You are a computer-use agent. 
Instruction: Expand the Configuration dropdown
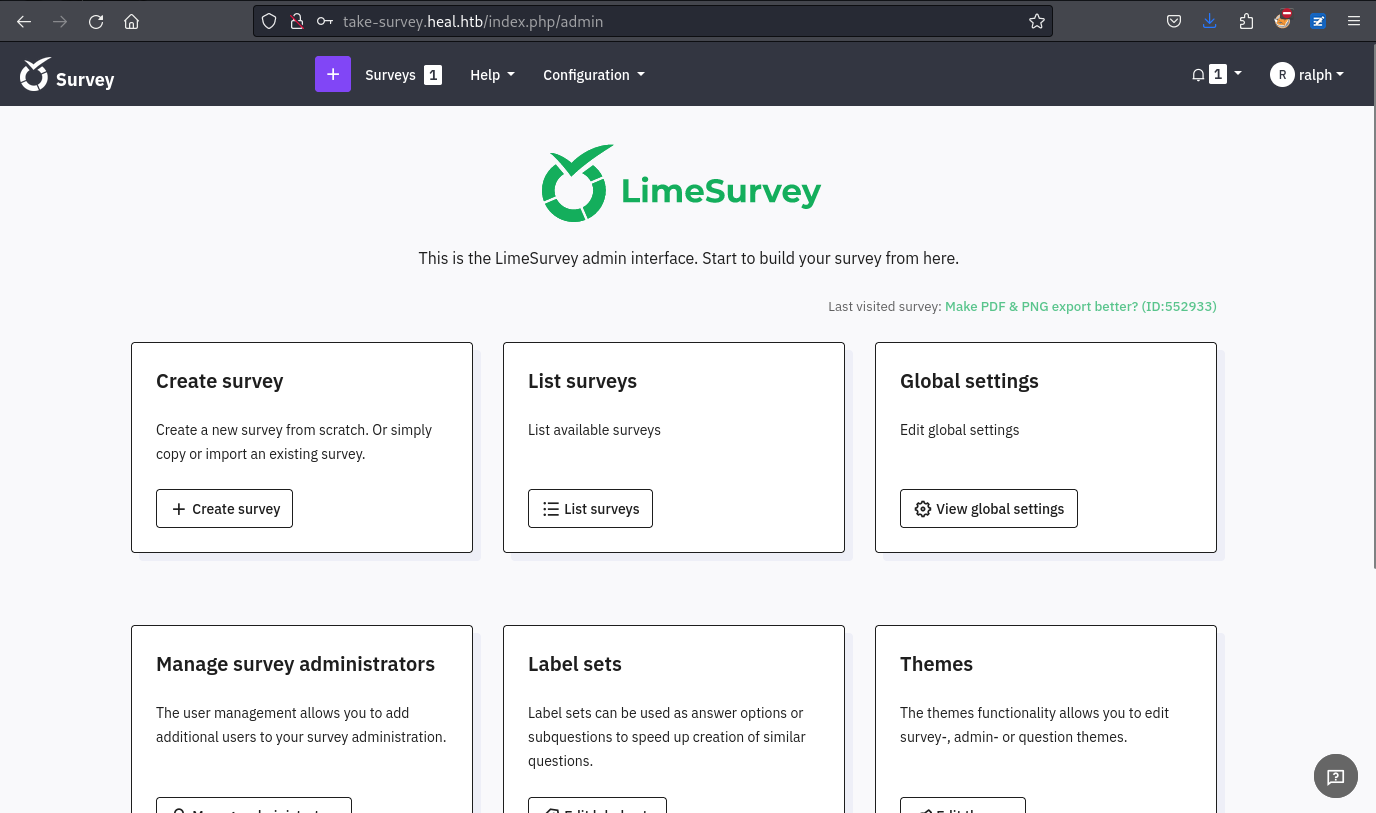(x=594, y=75)
